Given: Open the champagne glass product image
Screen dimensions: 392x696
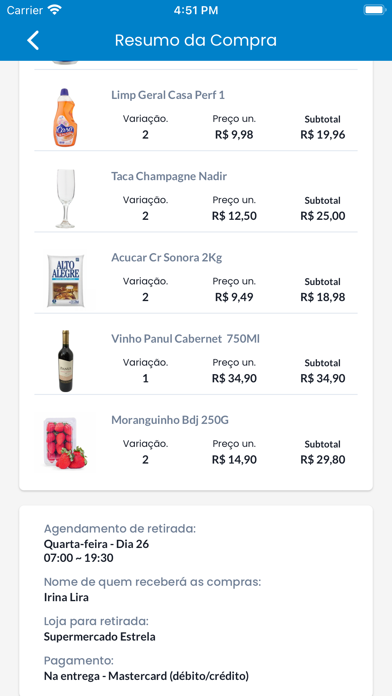Looking at the screenshot, I should pos(65,198).
